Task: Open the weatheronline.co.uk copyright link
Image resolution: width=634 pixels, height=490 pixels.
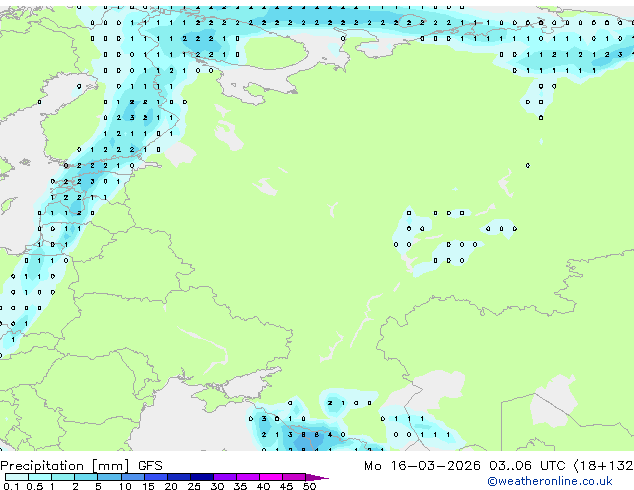Action: point(550,481)
